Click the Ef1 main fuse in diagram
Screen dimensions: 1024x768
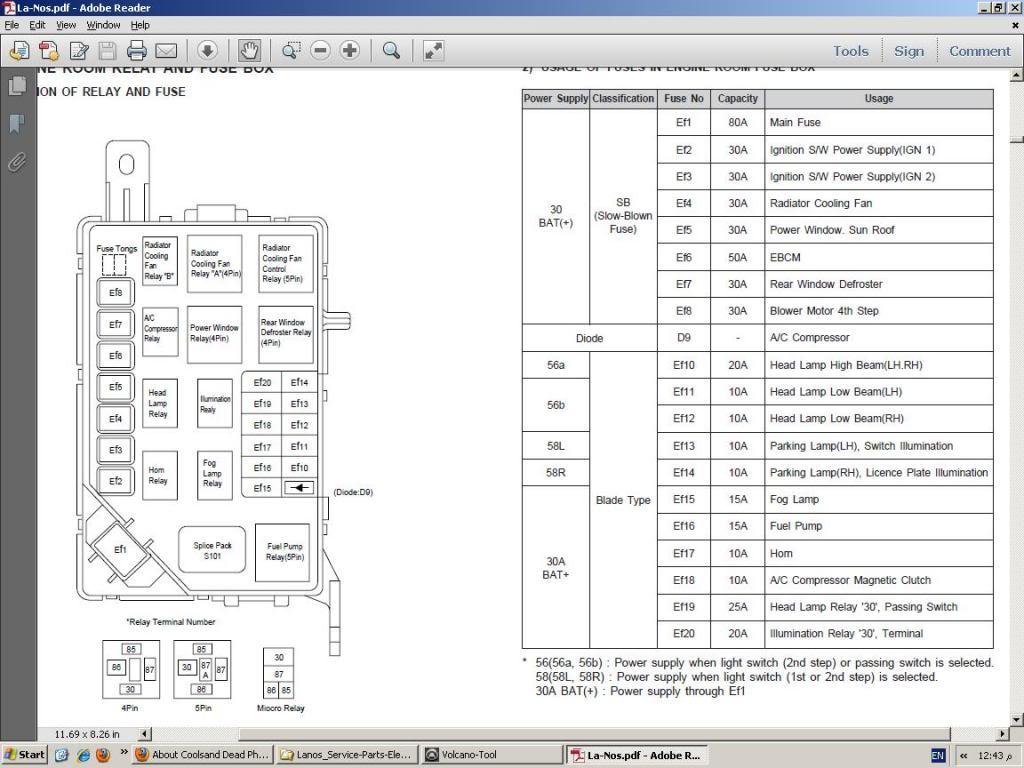(x=120, y=549)
